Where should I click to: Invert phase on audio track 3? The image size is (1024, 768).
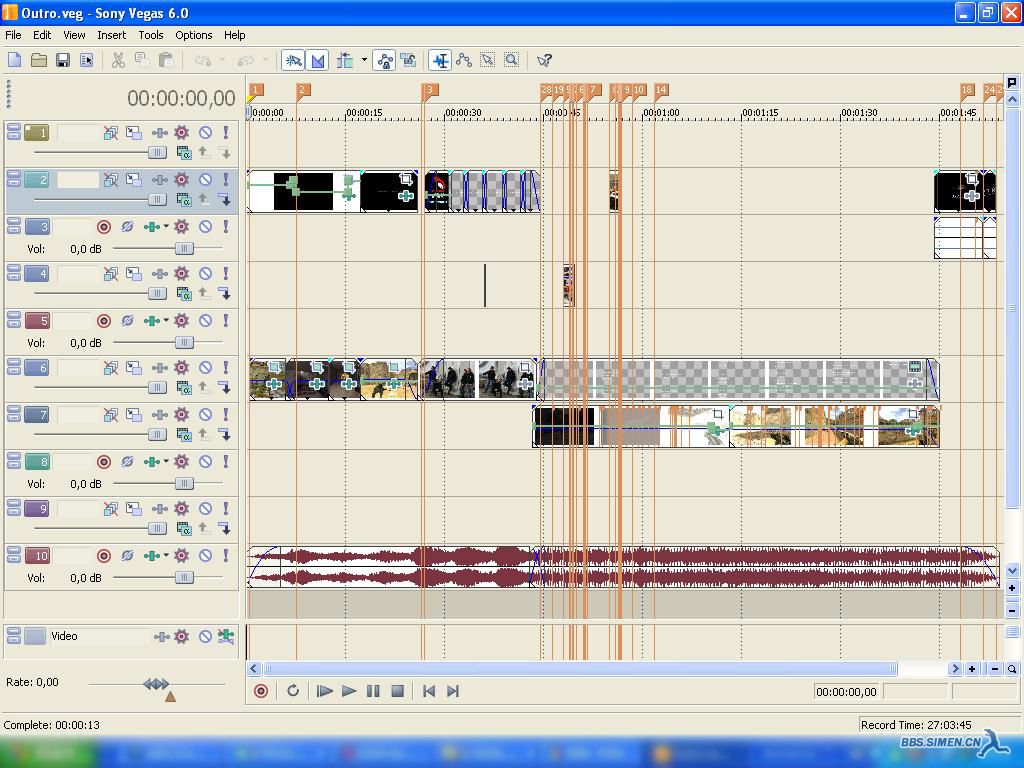(127, 227)
